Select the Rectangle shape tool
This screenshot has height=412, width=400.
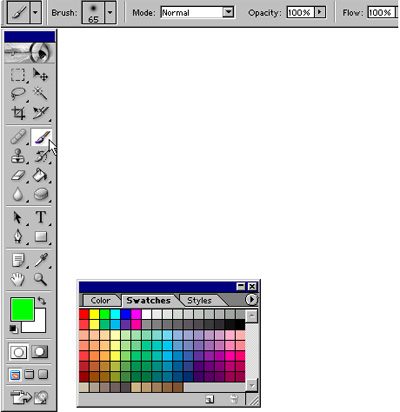click(x=40, y=237)
